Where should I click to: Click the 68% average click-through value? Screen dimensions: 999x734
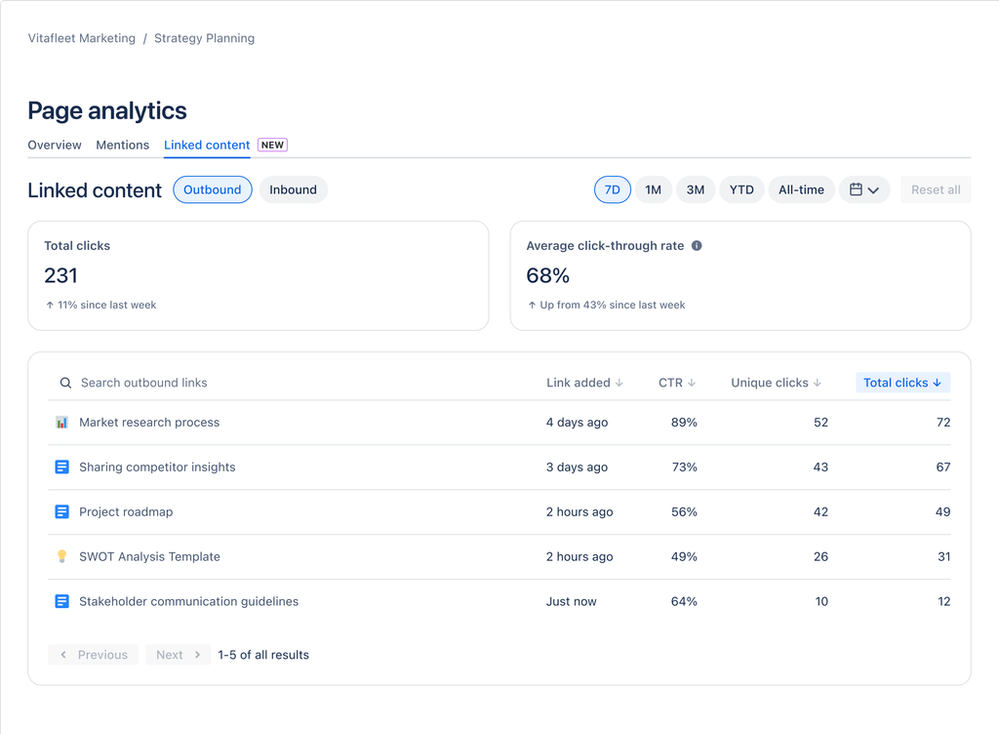(x=548, y=275)
